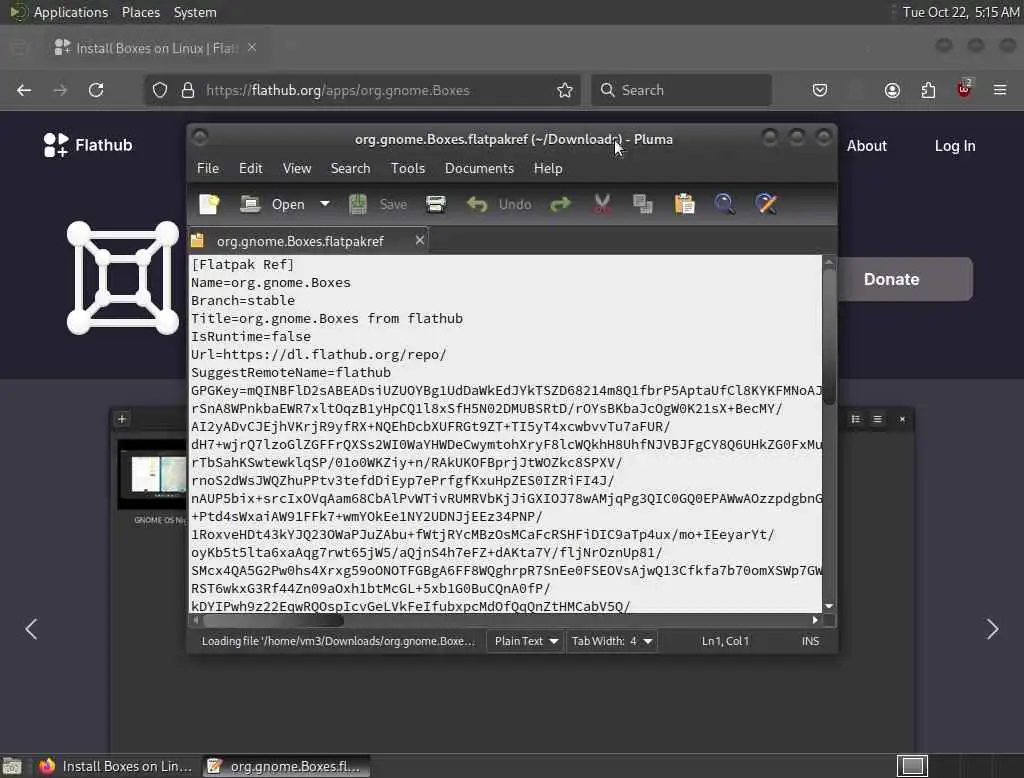1024x778 pixels.
Task: Open the Firefox extensions puzzle icon
Action: [928, 90]
